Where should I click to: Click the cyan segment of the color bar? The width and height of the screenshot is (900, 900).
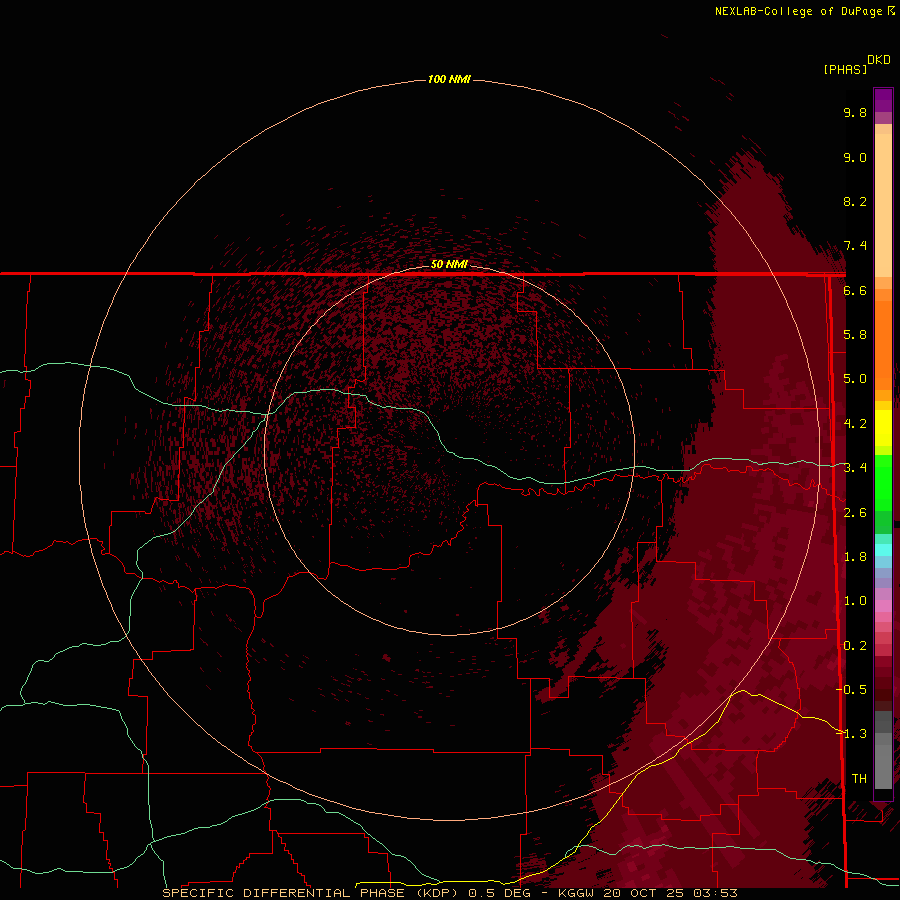click(x=883, y=550)
